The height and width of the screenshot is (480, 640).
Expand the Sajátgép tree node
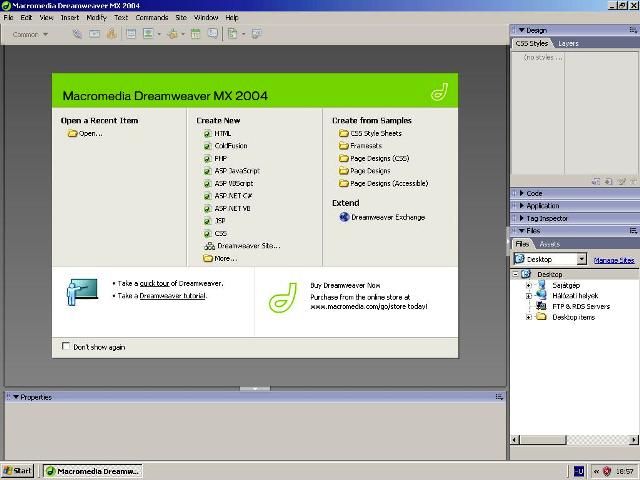click(529, 285)
